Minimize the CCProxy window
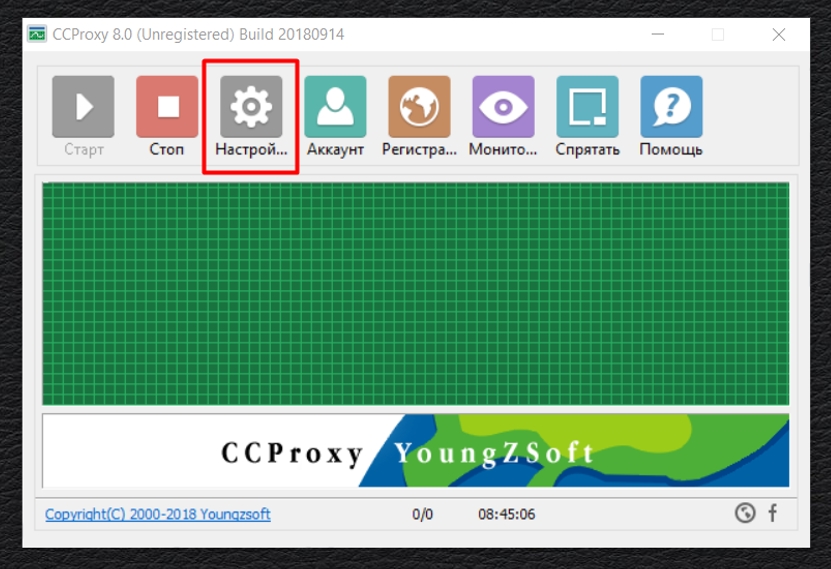This screenshot has height=569, width=831. coord(658,34)
